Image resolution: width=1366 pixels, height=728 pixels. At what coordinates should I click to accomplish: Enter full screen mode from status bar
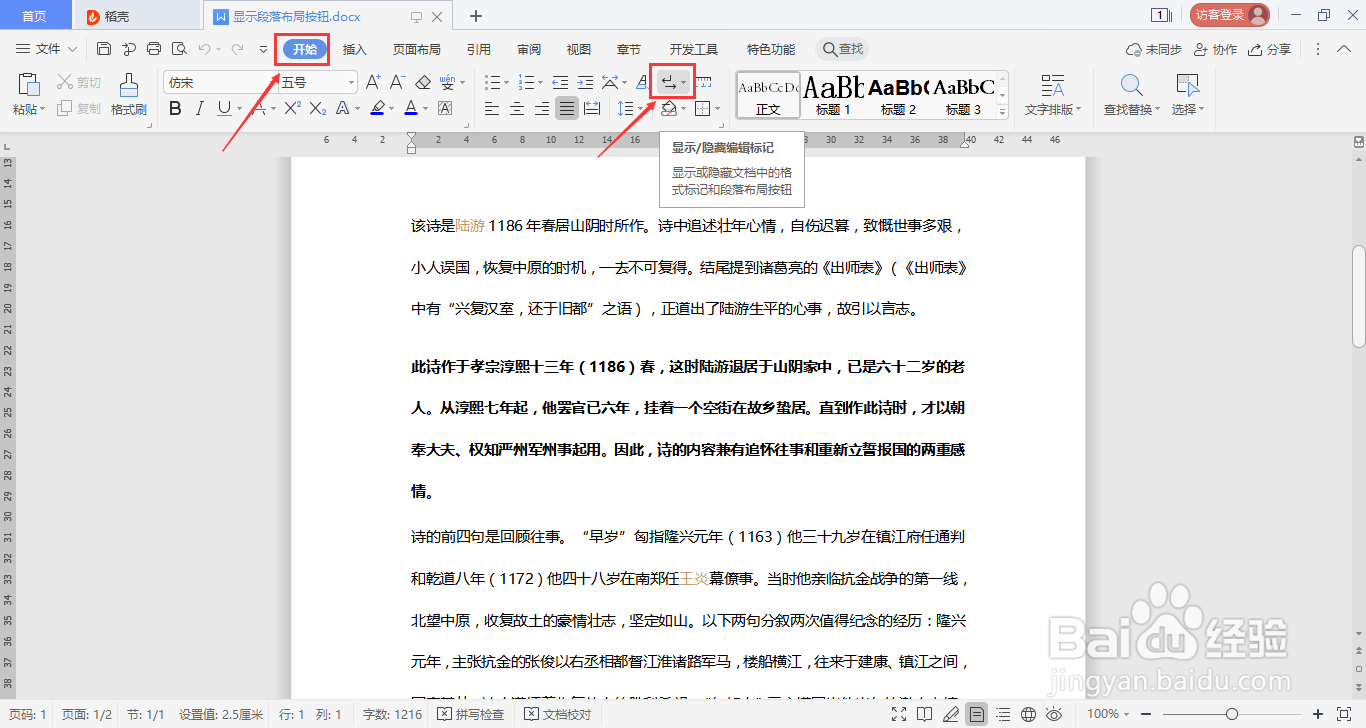(x=897, y=714)
